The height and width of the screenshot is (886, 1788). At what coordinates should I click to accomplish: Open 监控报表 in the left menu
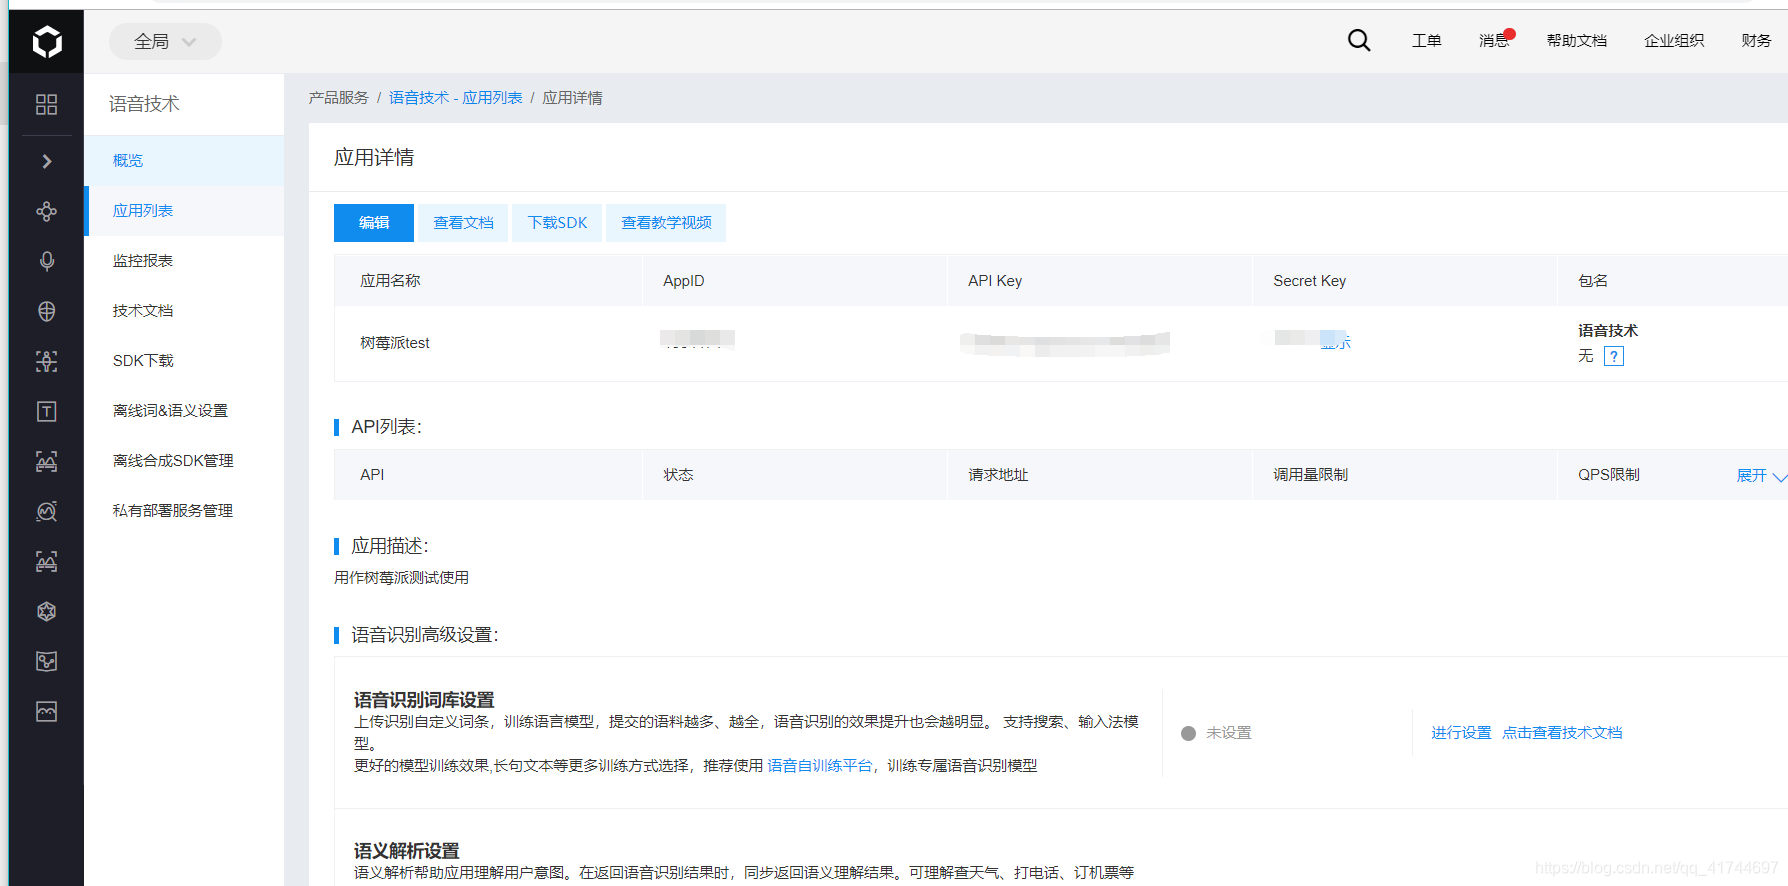184,261
